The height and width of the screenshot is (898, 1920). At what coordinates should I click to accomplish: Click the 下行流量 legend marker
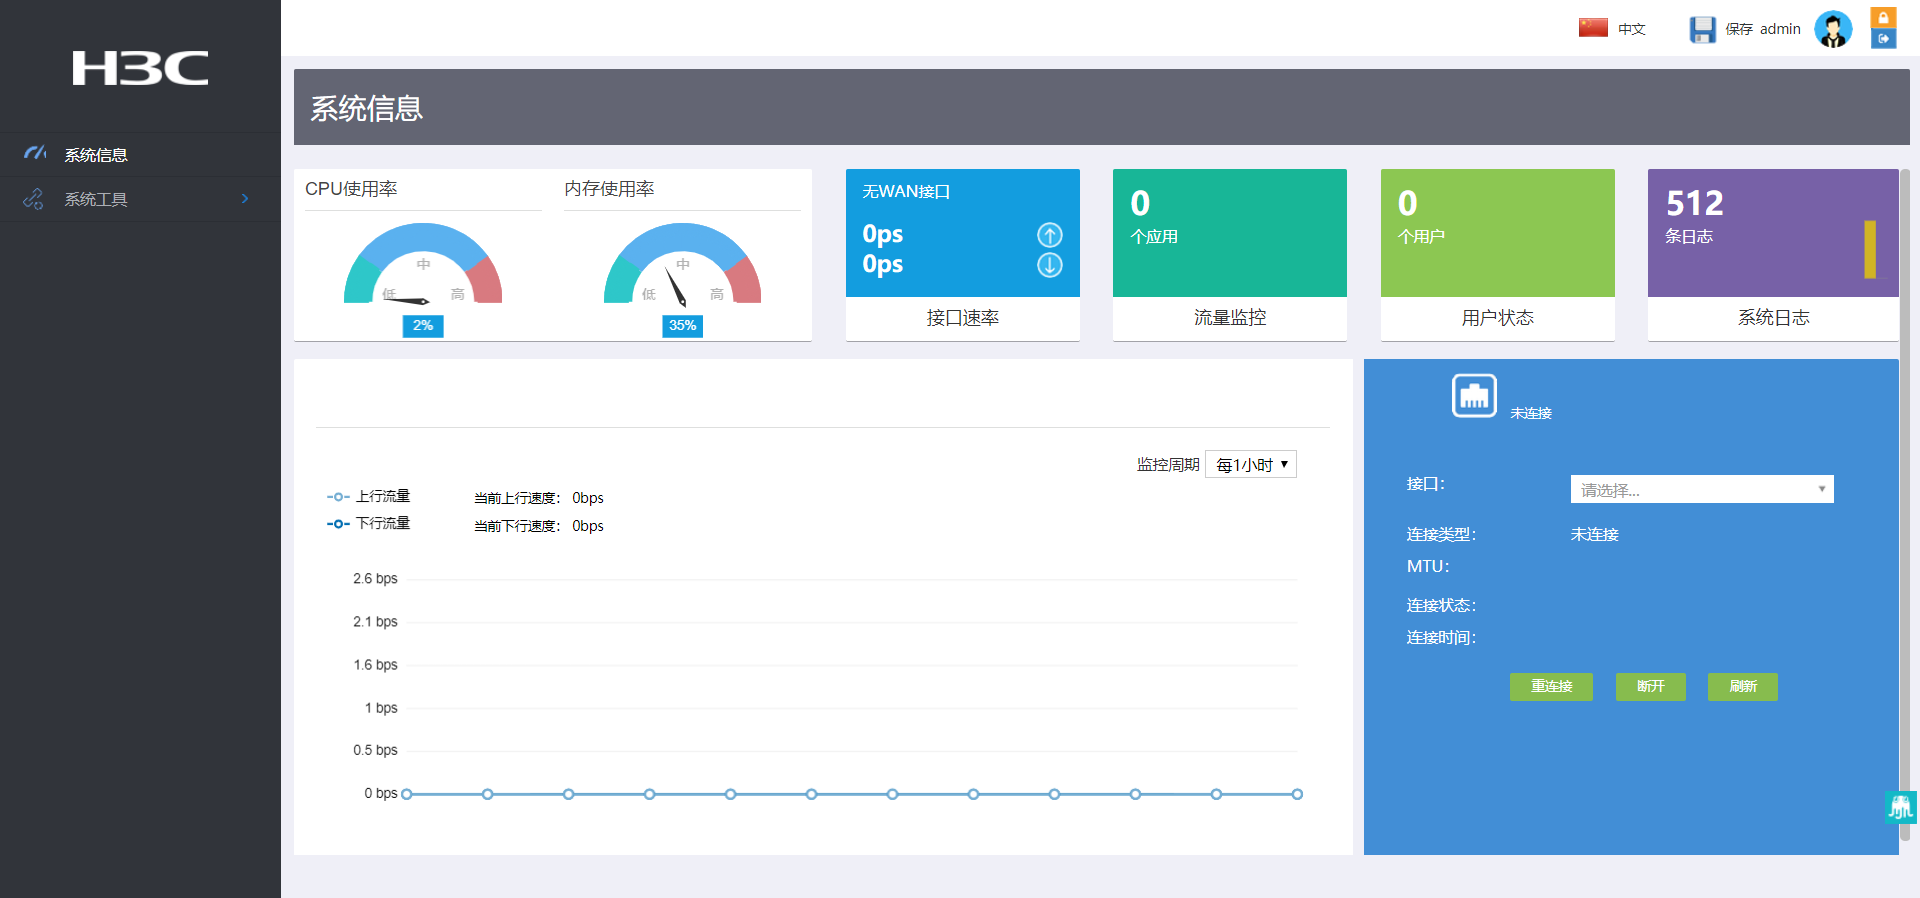click(x=338, y=524)
